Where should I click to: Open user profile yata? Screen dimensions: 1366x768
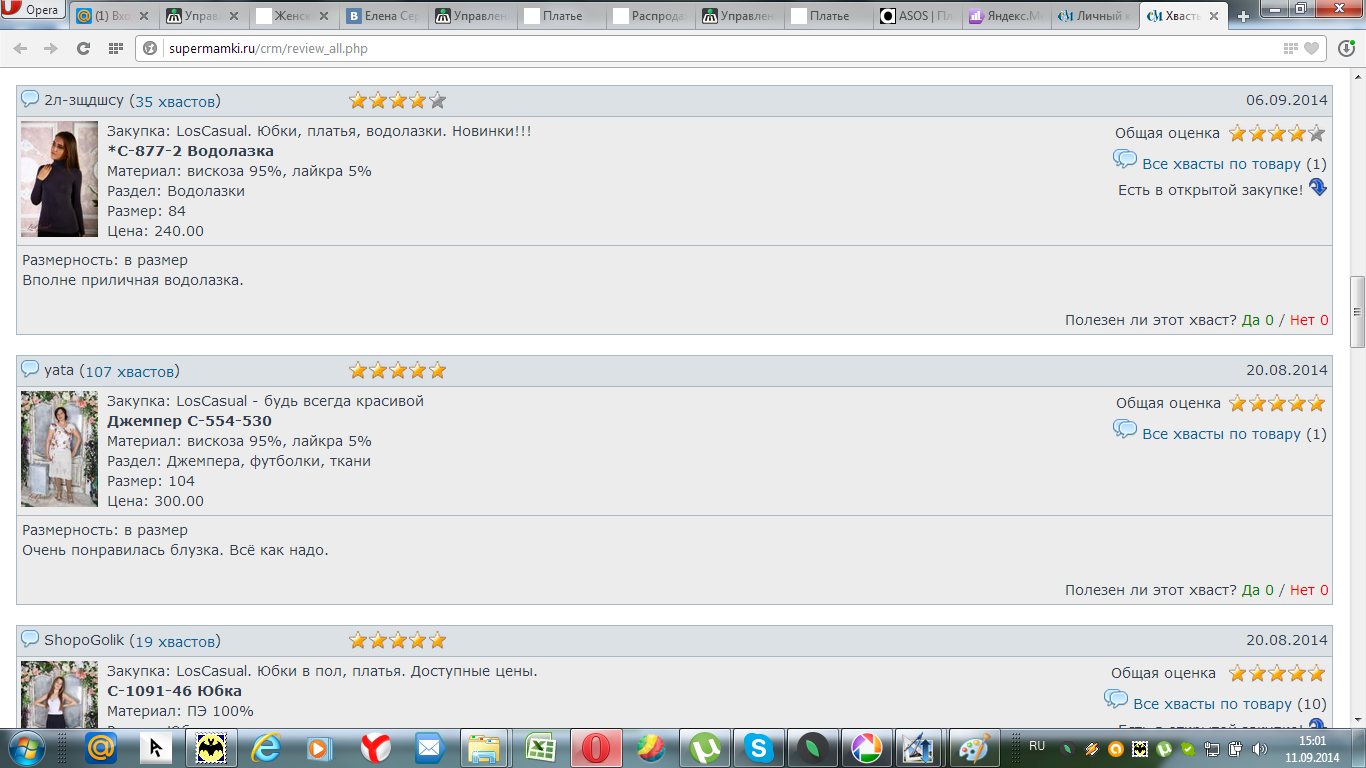[x=59, y=370]
